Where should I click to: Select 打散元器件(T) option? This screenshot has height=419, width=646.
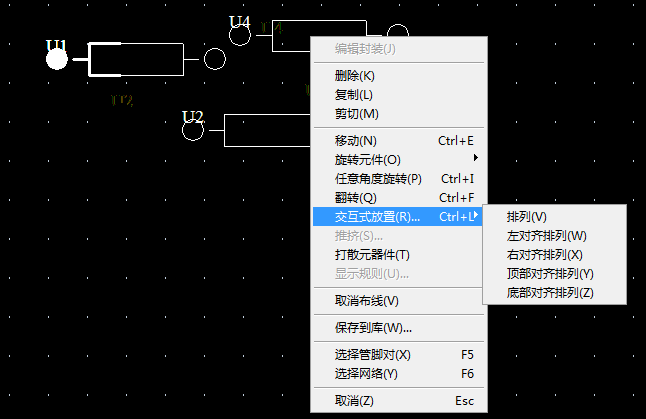point(372,255)
